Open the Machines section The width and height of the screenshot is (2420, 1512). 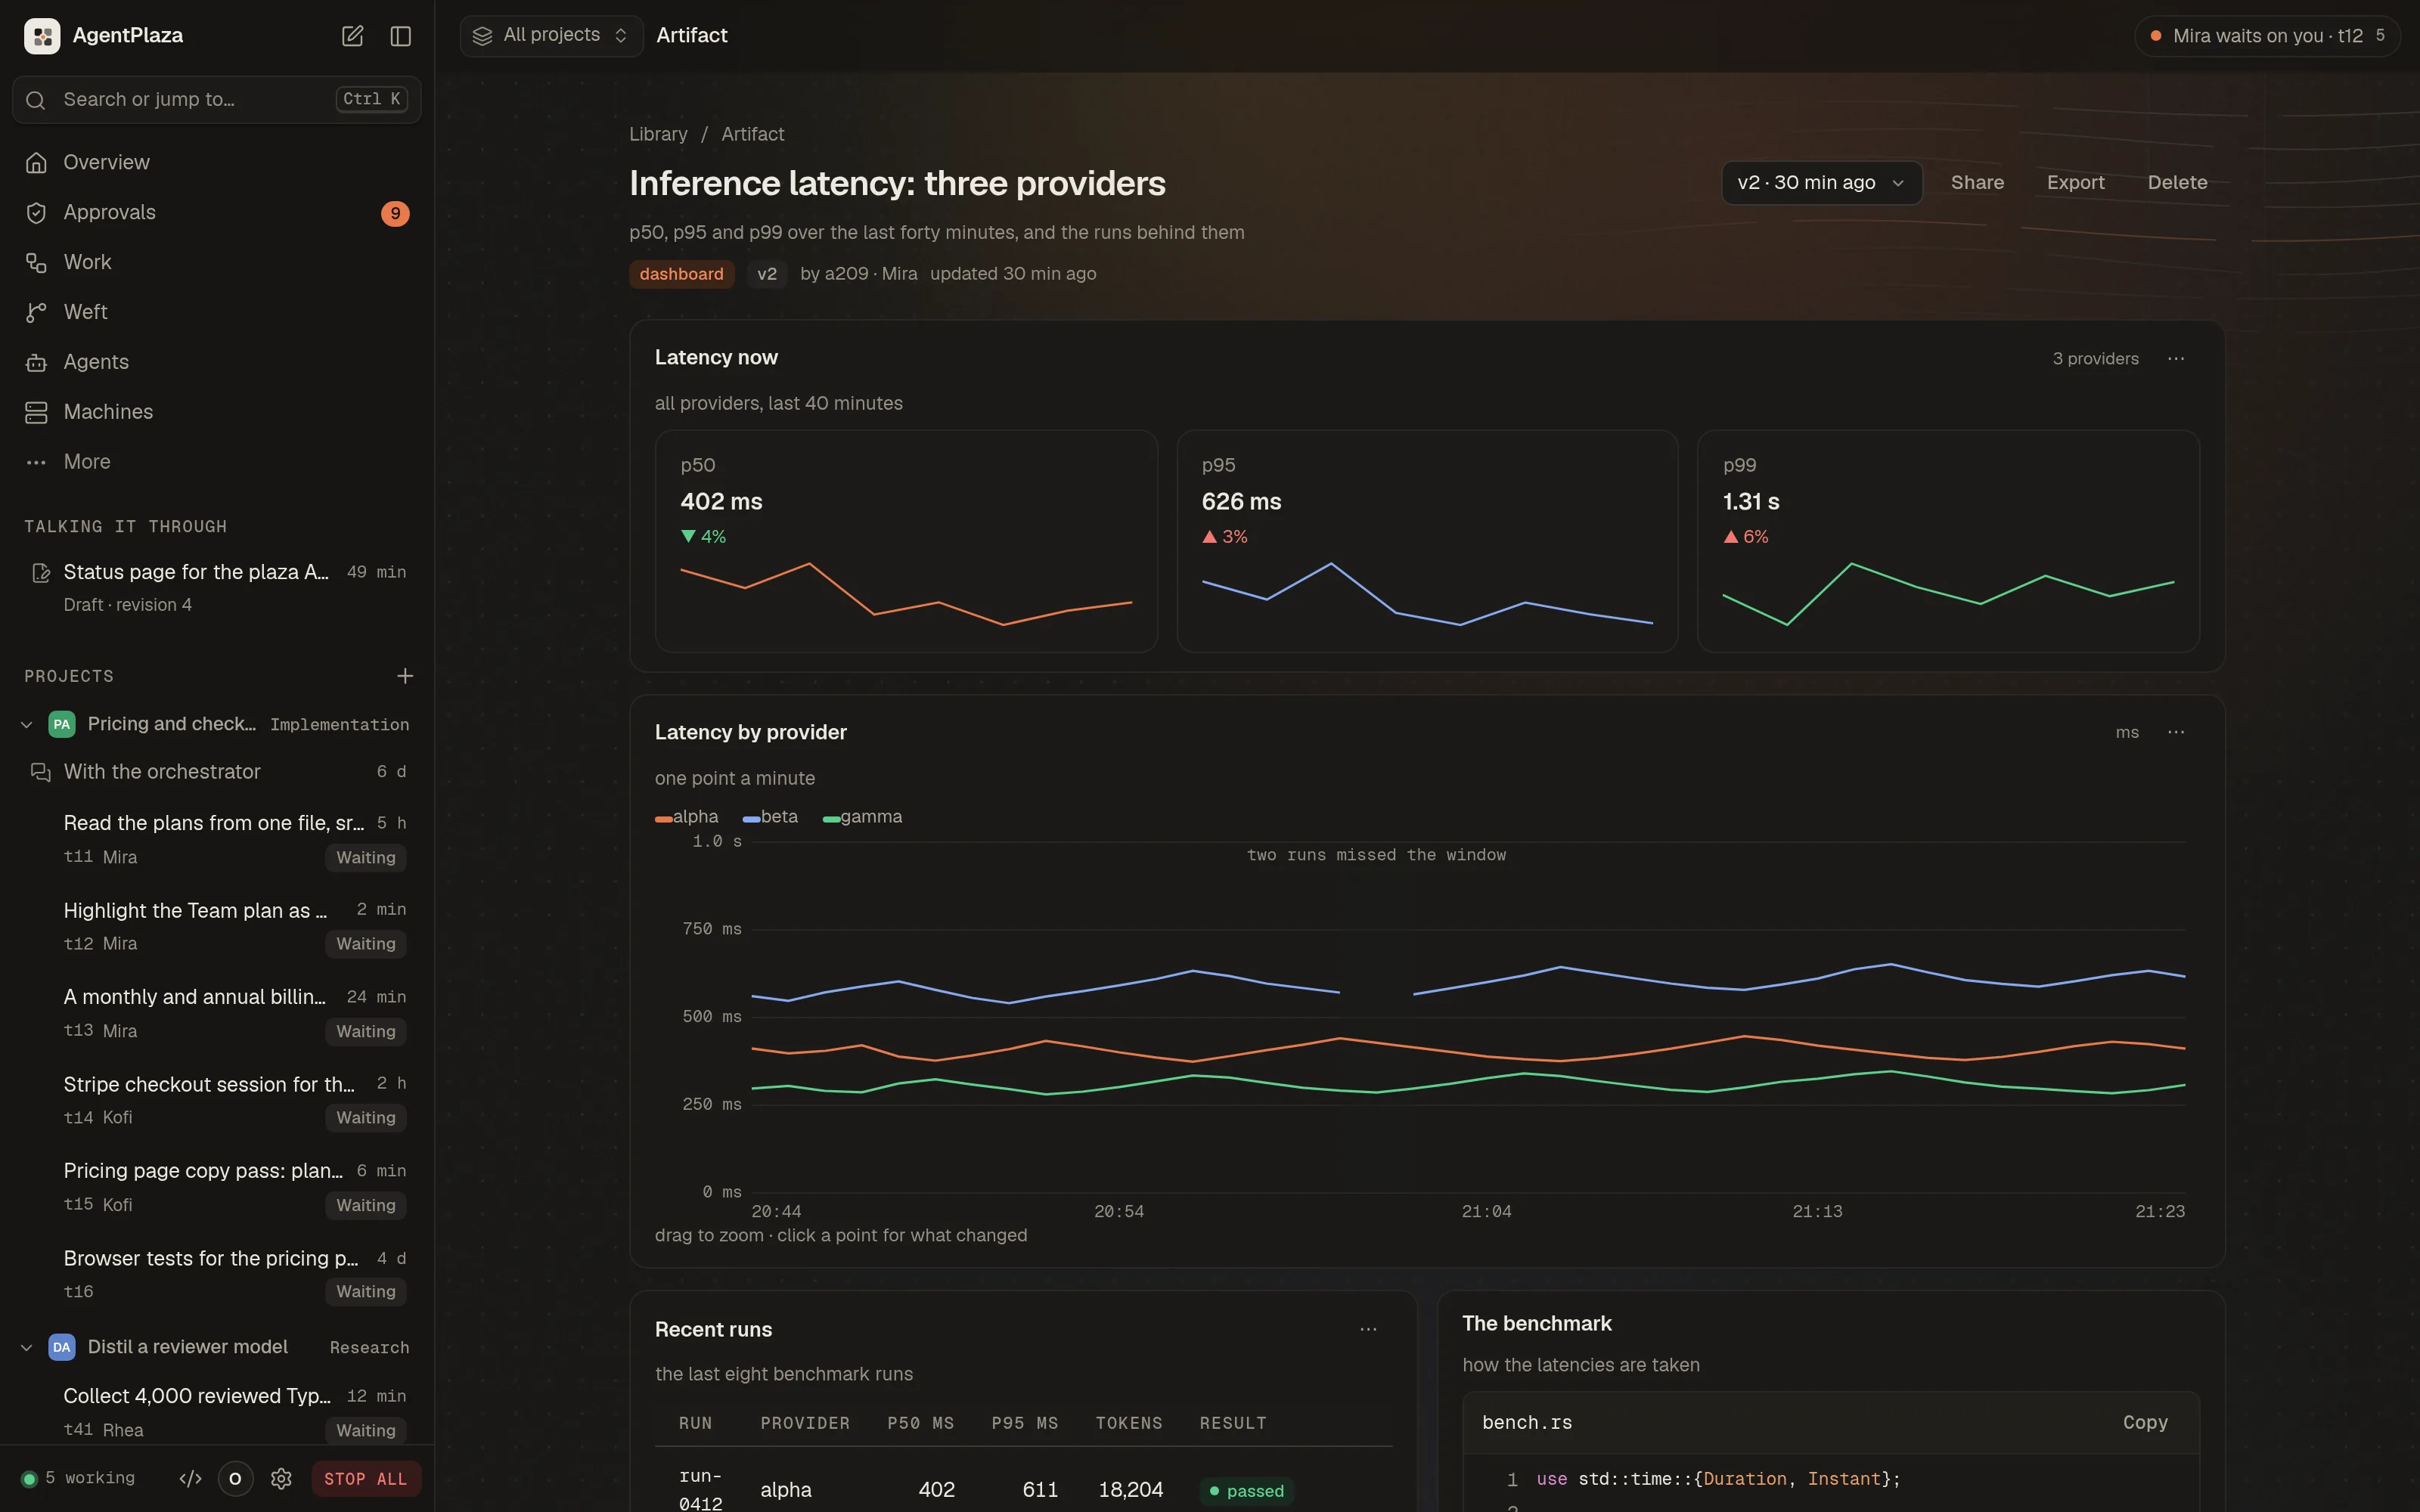217,412
